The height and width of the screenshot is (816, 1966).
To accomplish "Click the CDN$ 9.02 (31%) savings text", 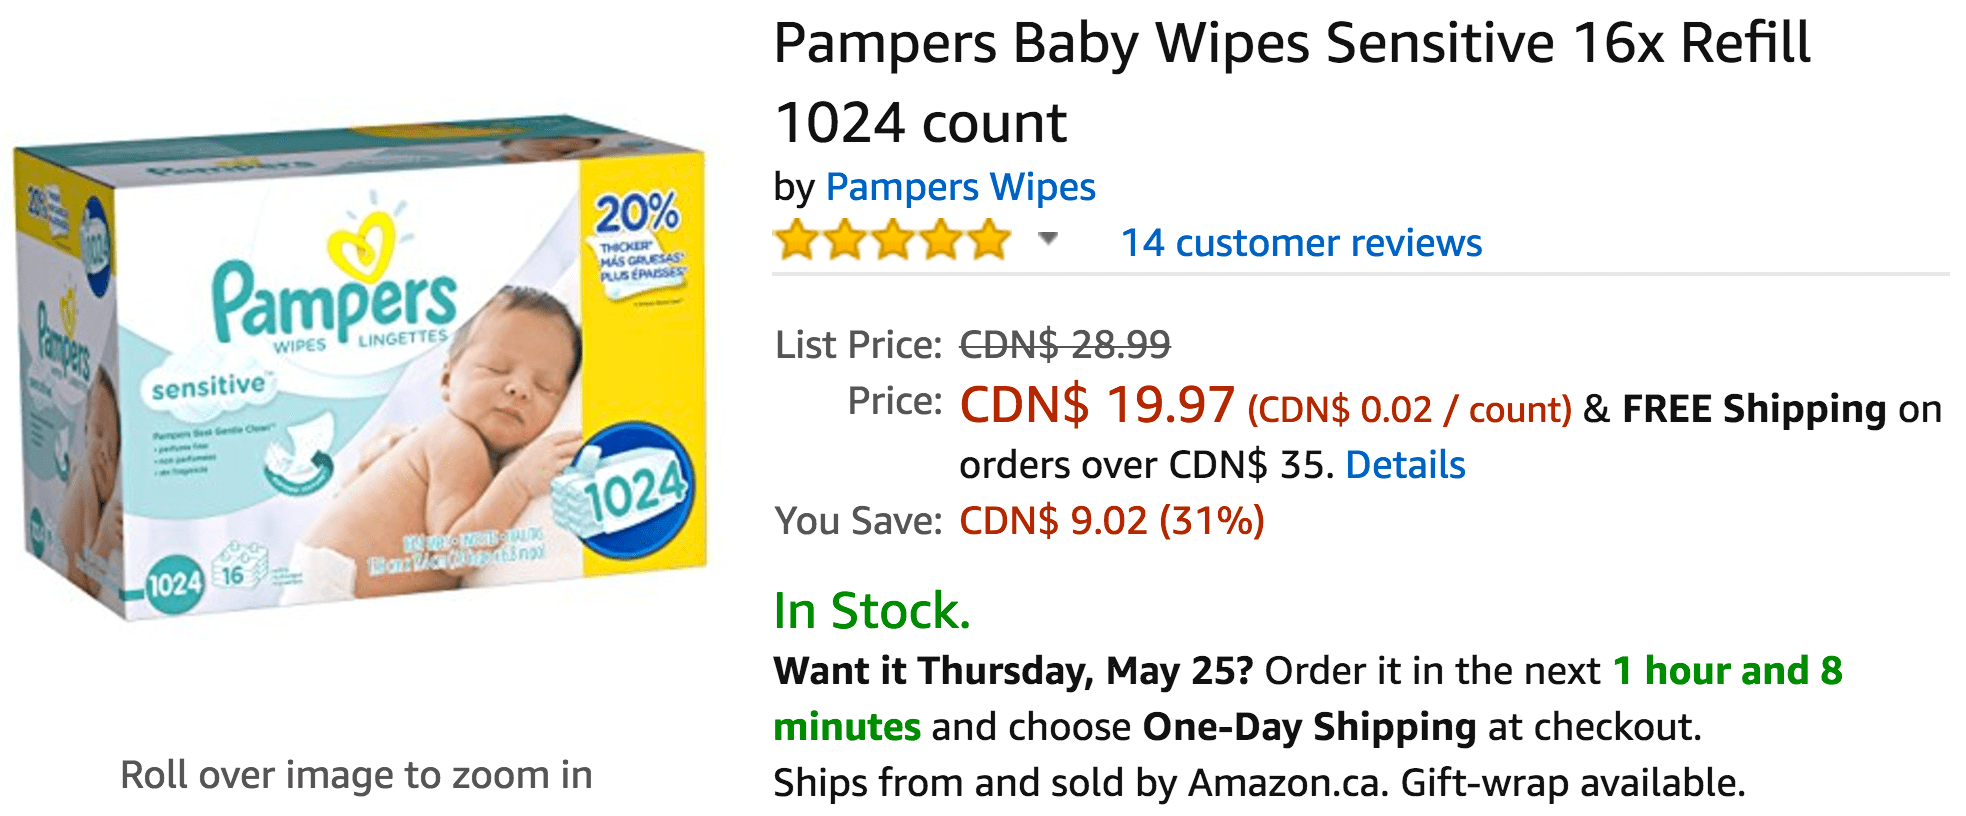I will click(x=1112, y=521).
